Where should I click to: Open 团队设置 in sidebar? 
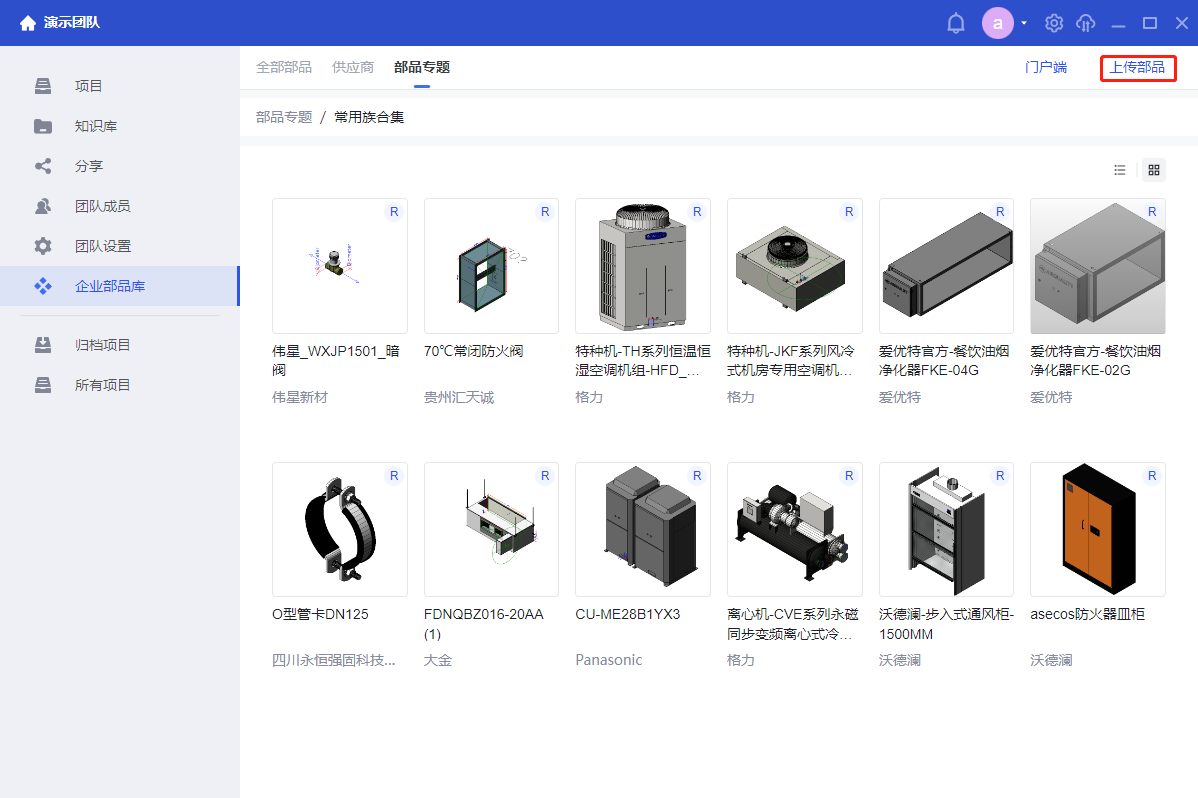[120, 246]
